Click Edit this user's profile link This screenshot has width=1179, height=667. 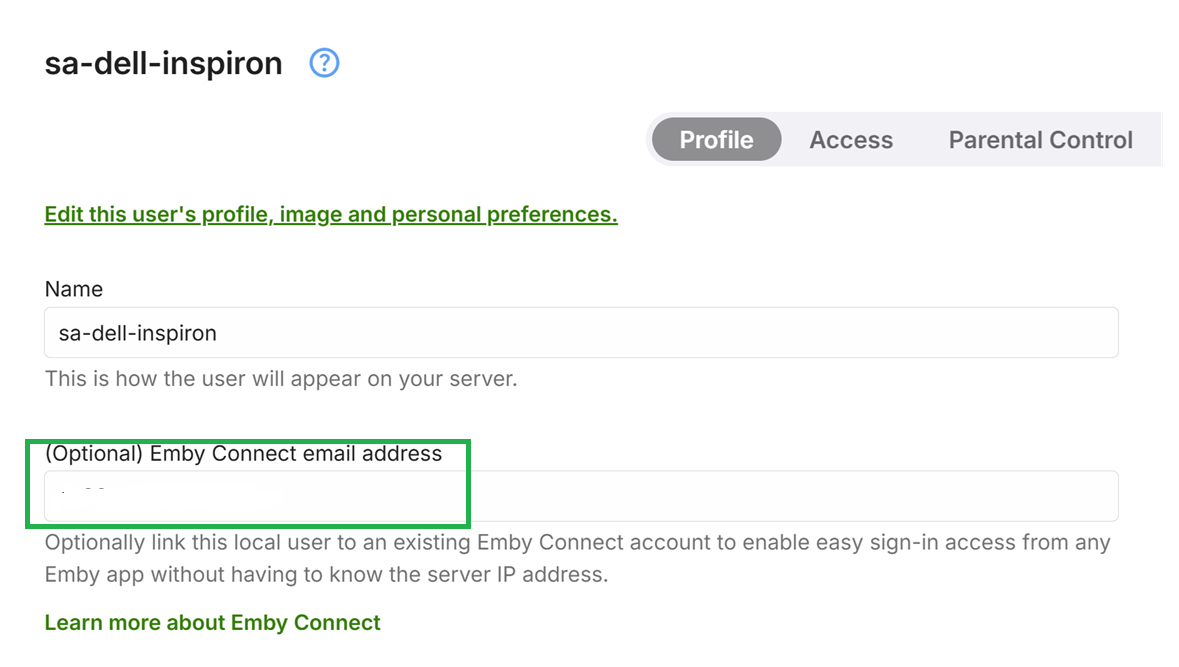[x=330, y=215]
